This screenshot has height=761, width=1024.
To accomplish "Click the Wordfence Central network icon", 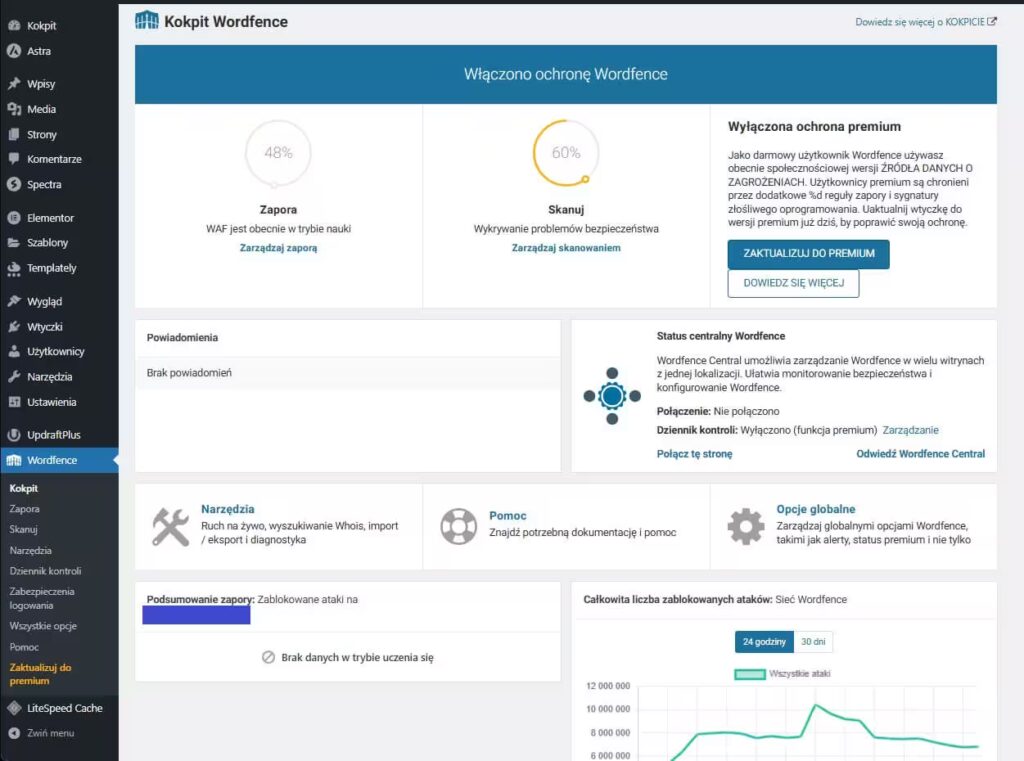I will (612, 396).
